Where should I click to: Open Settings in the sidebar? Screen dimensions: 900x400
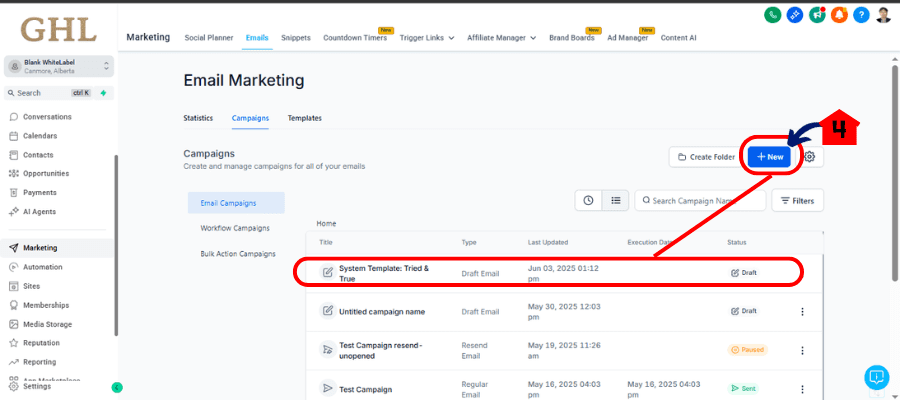tap(37, 387)
